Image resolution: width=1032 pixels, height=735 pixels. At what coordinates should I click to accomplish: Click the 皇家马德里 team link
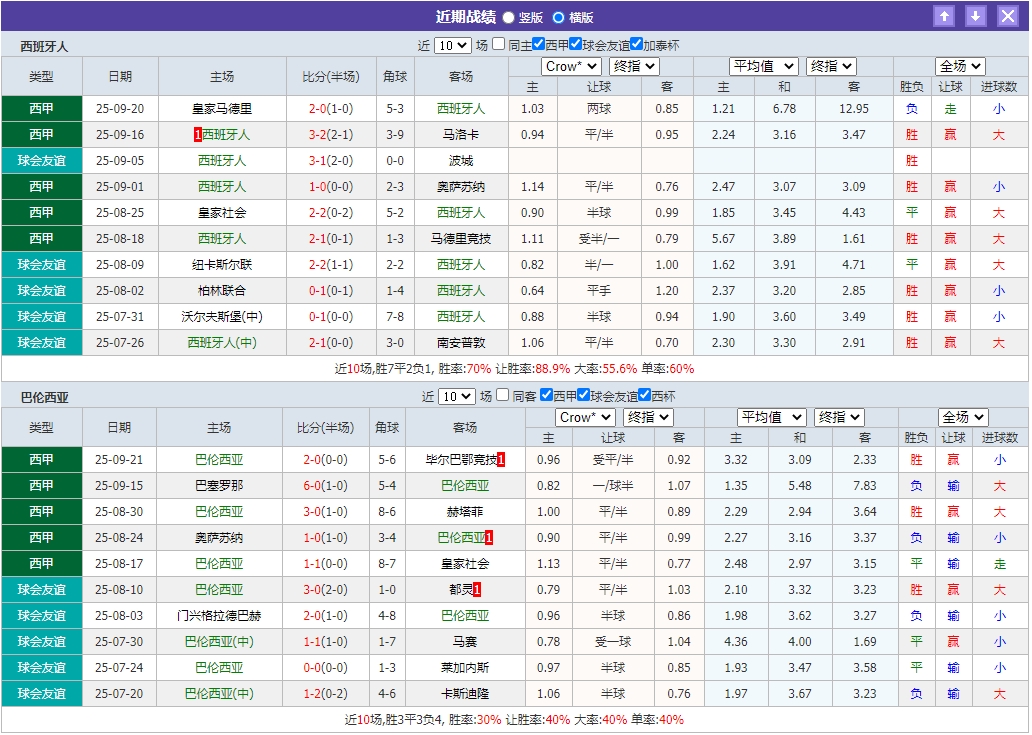pyautogui.click(x=220, y=108)
